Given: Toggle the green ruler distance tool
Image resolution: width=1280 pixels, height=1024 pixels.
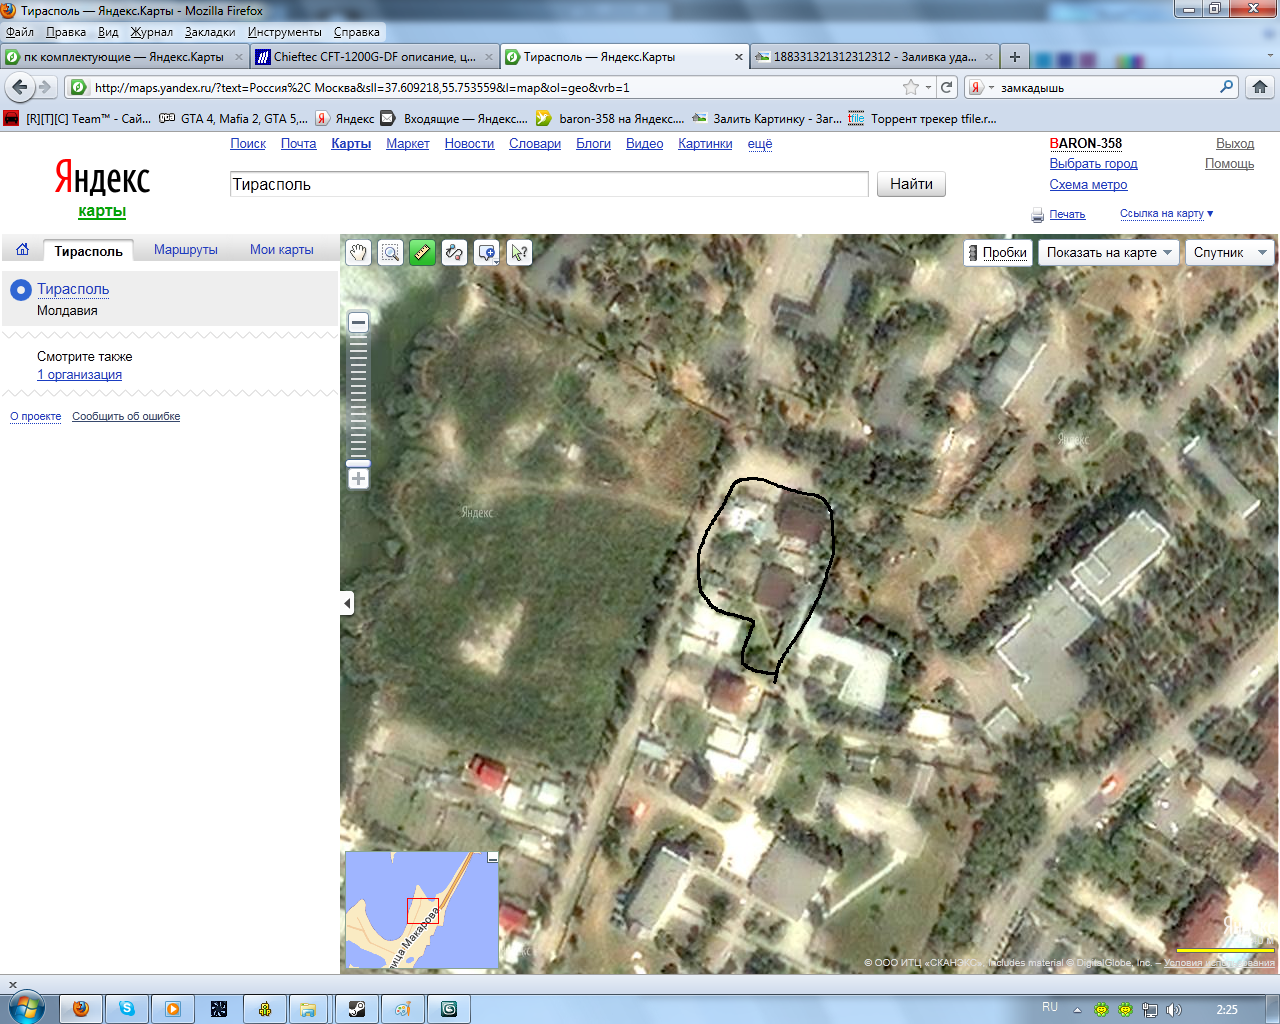Looking at the screenshot, I should (422, 253).
